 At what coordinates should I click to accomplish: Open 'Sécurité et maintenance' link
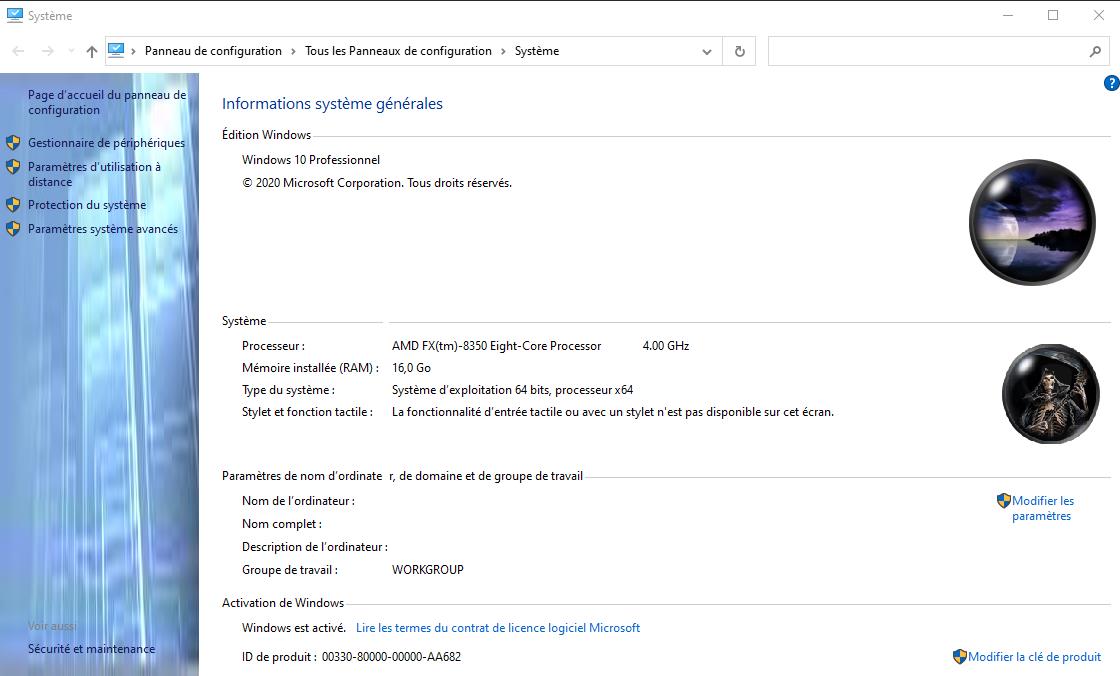coord(91,649)
